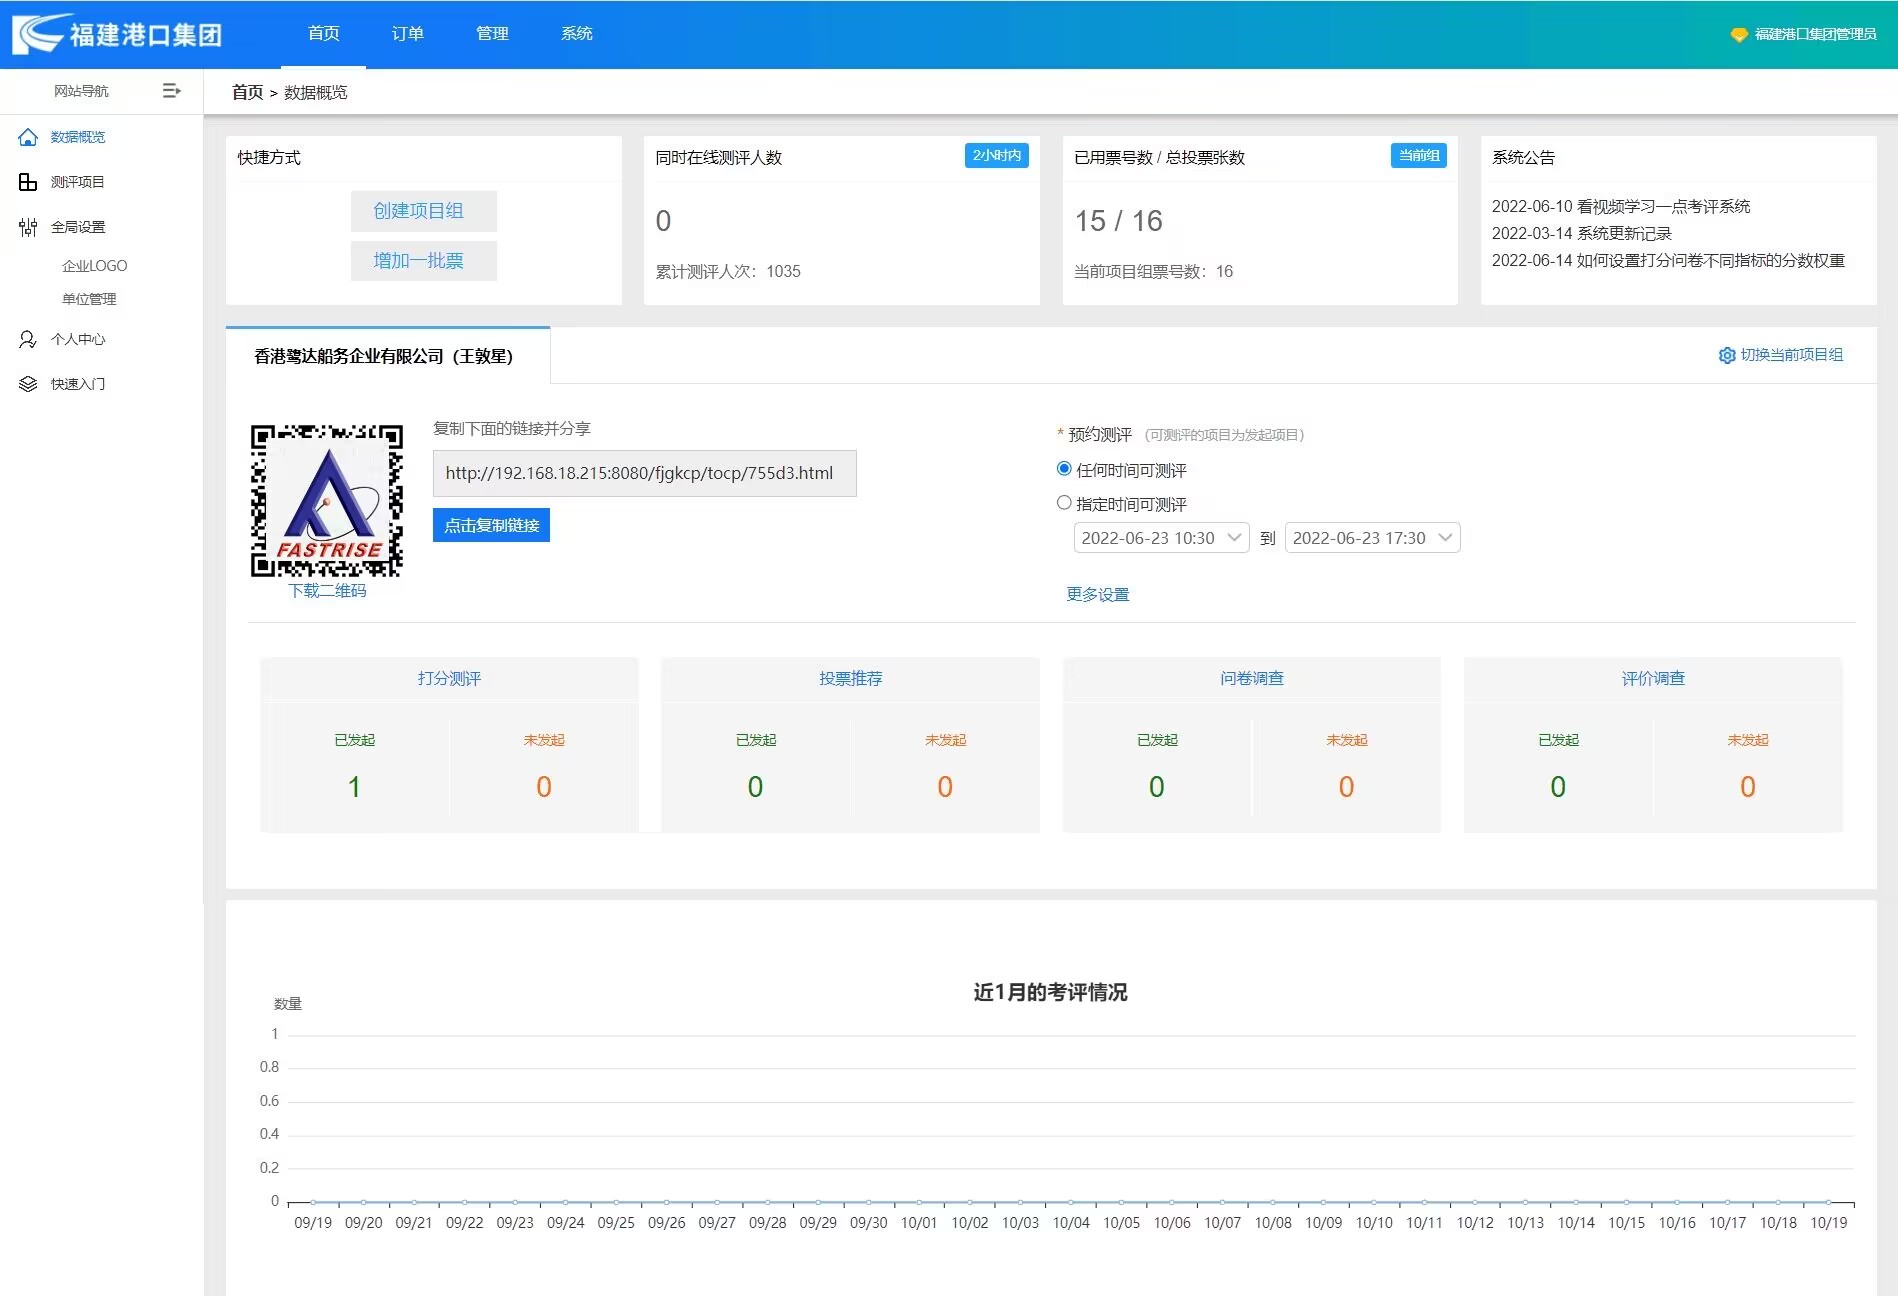The image size is (1898, 1296).
Task: Open the 首页 top menu
Action: point(323,34)
